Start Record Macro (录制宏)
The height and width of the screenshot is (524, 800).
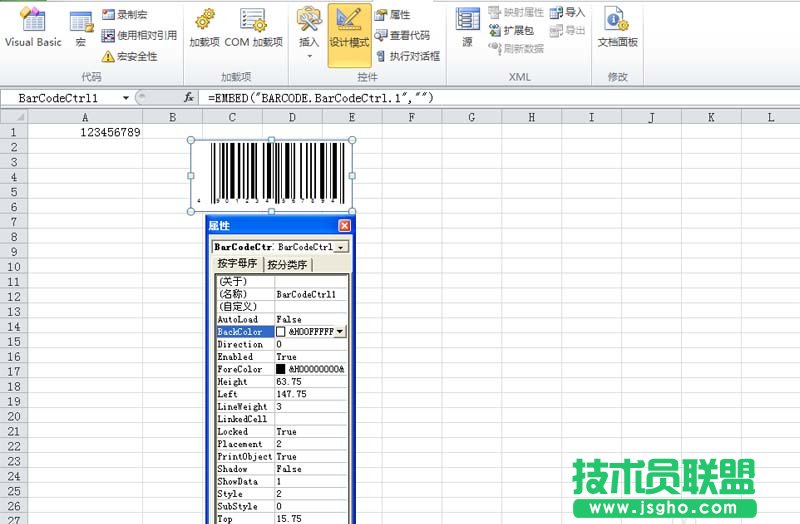(x=124, y=15)
